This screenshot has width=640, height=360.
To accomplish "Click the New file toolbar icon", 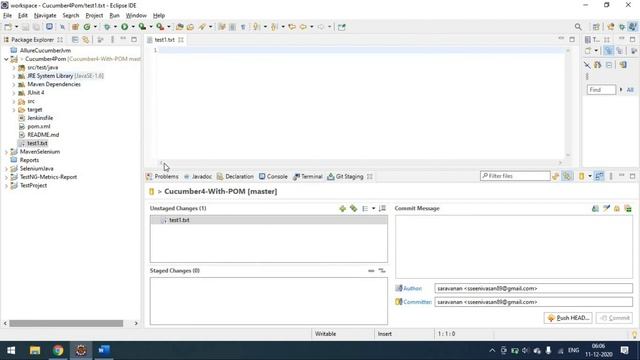I will pyautogui.click(x=8, y=27).
